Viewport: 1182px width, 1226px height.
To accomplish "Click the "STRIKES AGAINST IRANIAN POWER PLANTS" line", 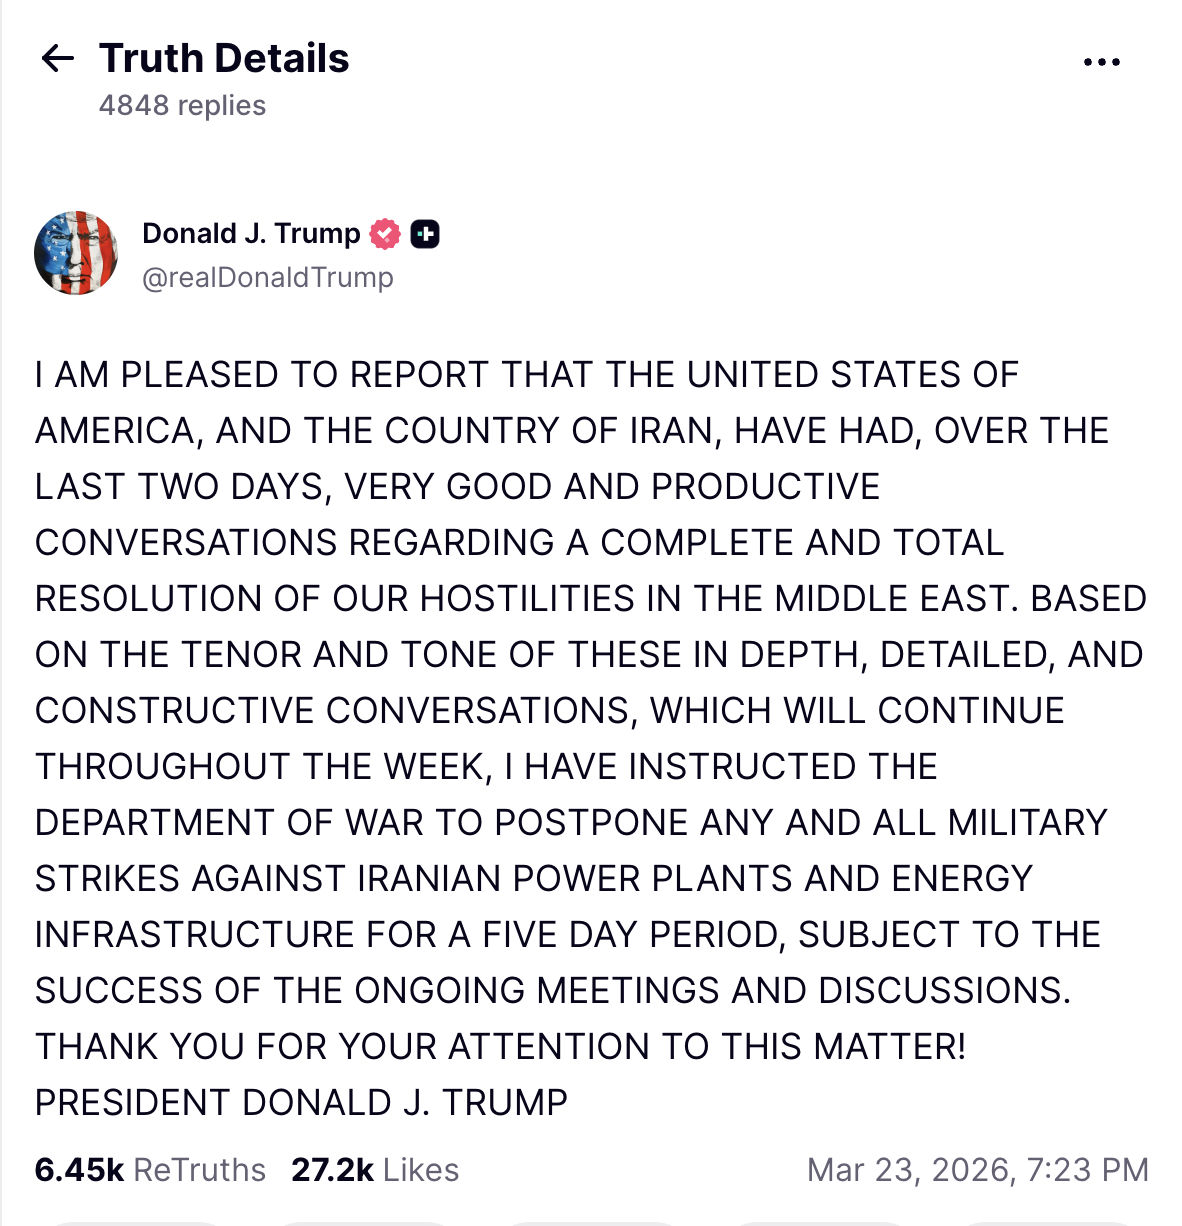I will tap(533, 879).
